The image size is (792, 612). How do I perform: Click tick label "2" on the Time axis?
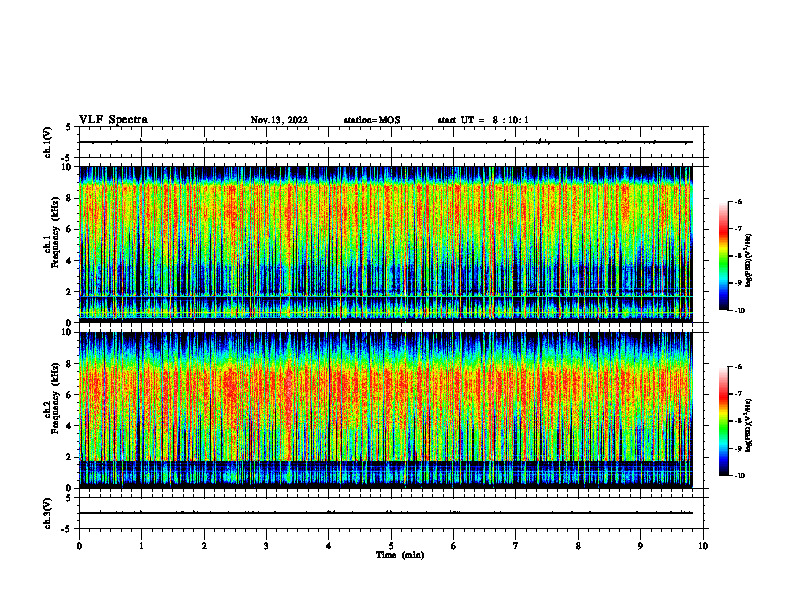pyautogui.click(x=204, y=546)
